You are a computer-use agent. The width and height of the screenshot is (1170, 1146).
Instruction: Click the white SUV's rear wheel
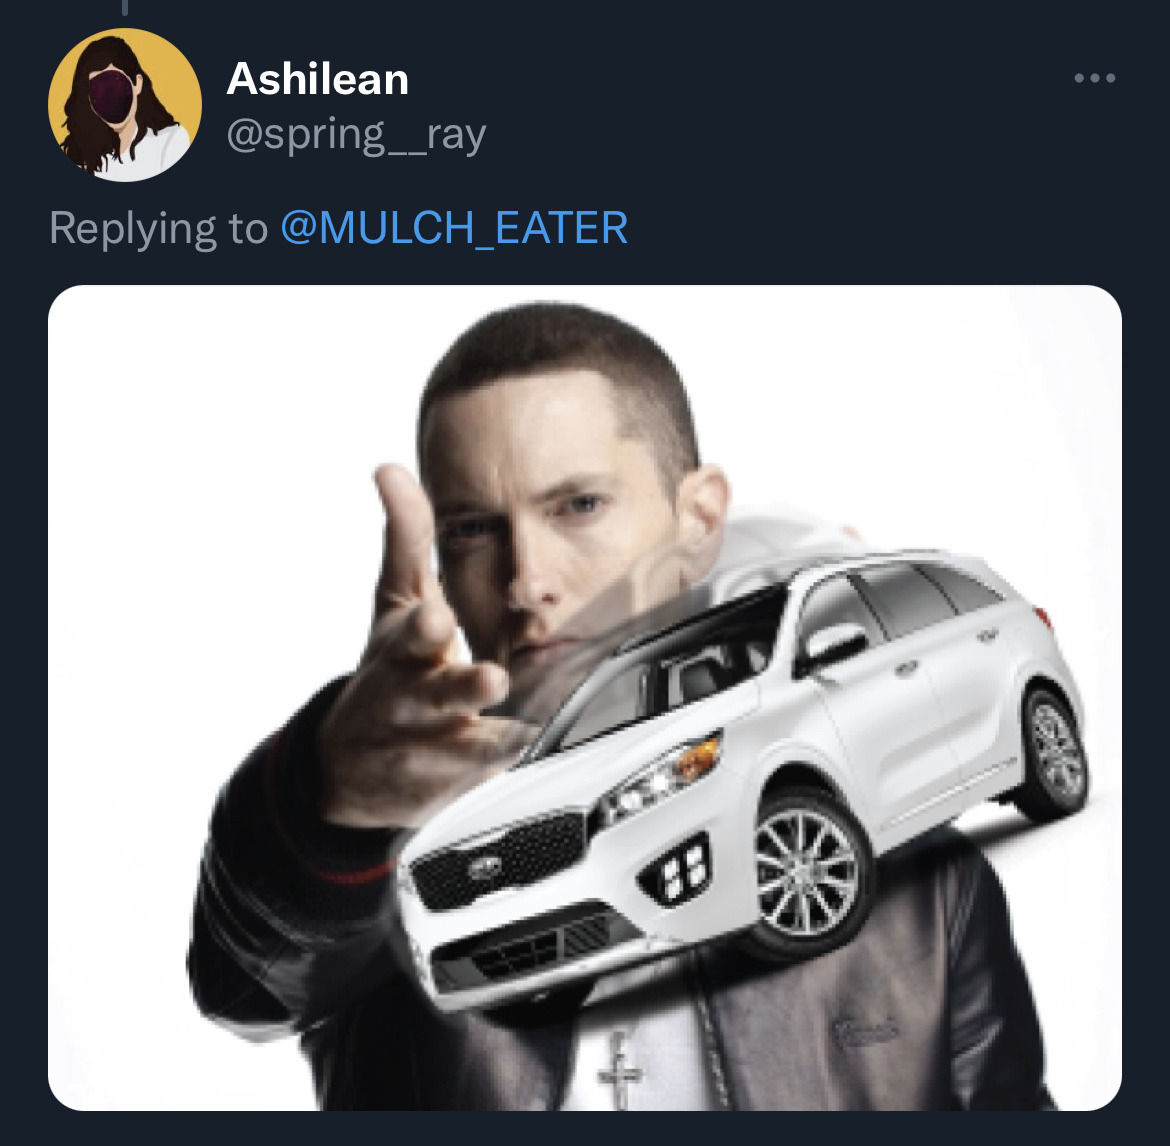coord(1055,750)
